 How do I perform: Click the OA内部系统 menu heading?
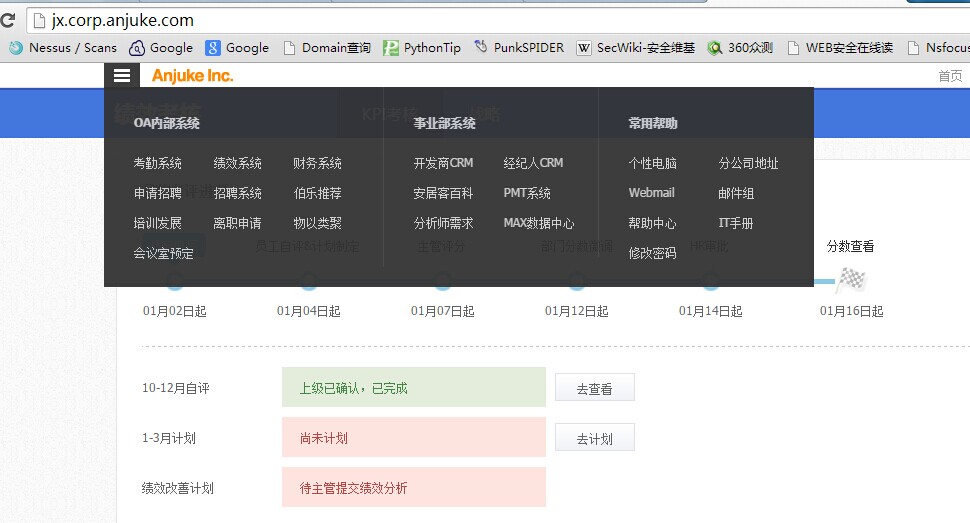(x=166, y=123)
